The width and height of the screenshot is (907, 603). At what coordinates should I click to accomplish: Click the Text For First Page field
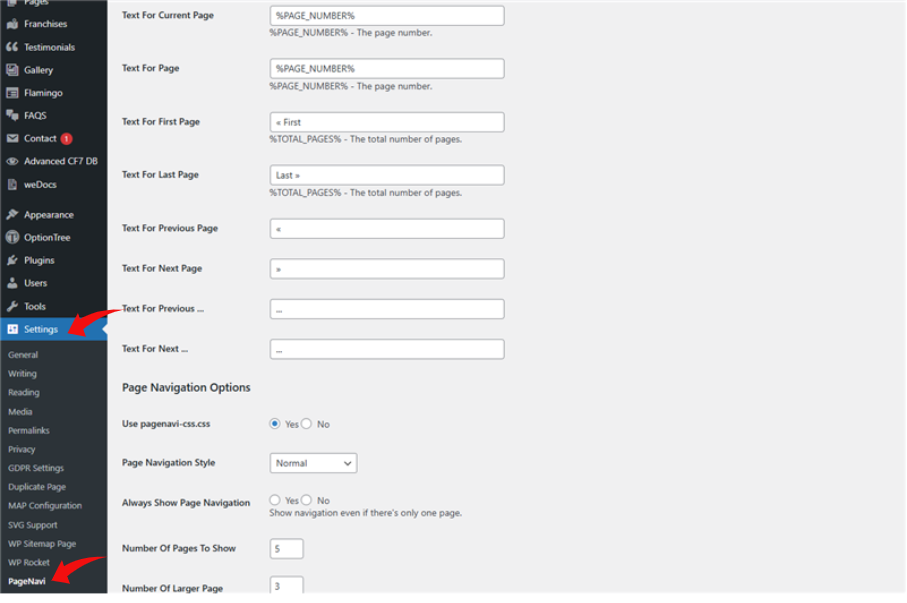coord(386,122)
